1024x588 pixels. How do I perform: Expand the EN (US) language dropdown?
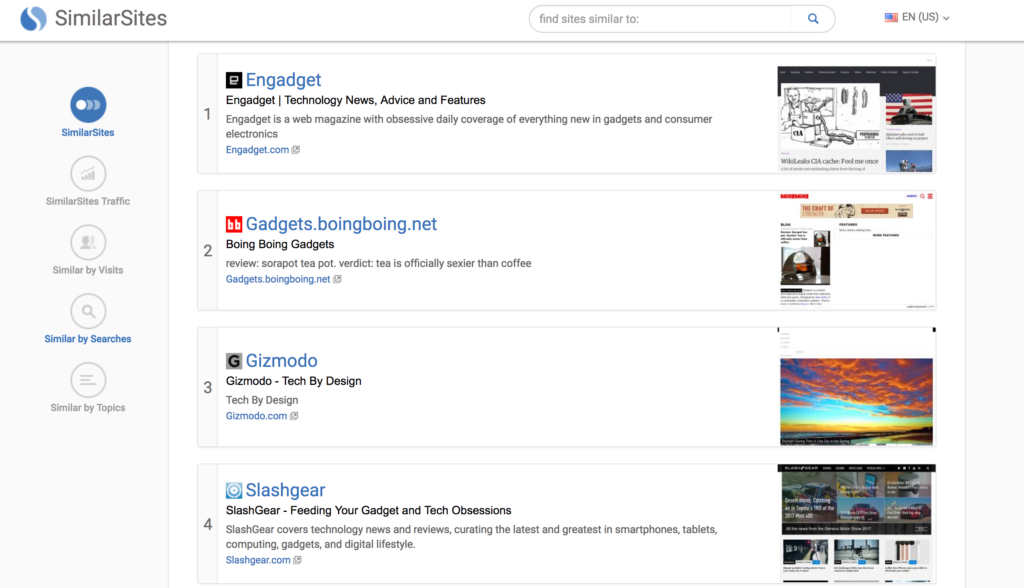pos(918,18)
